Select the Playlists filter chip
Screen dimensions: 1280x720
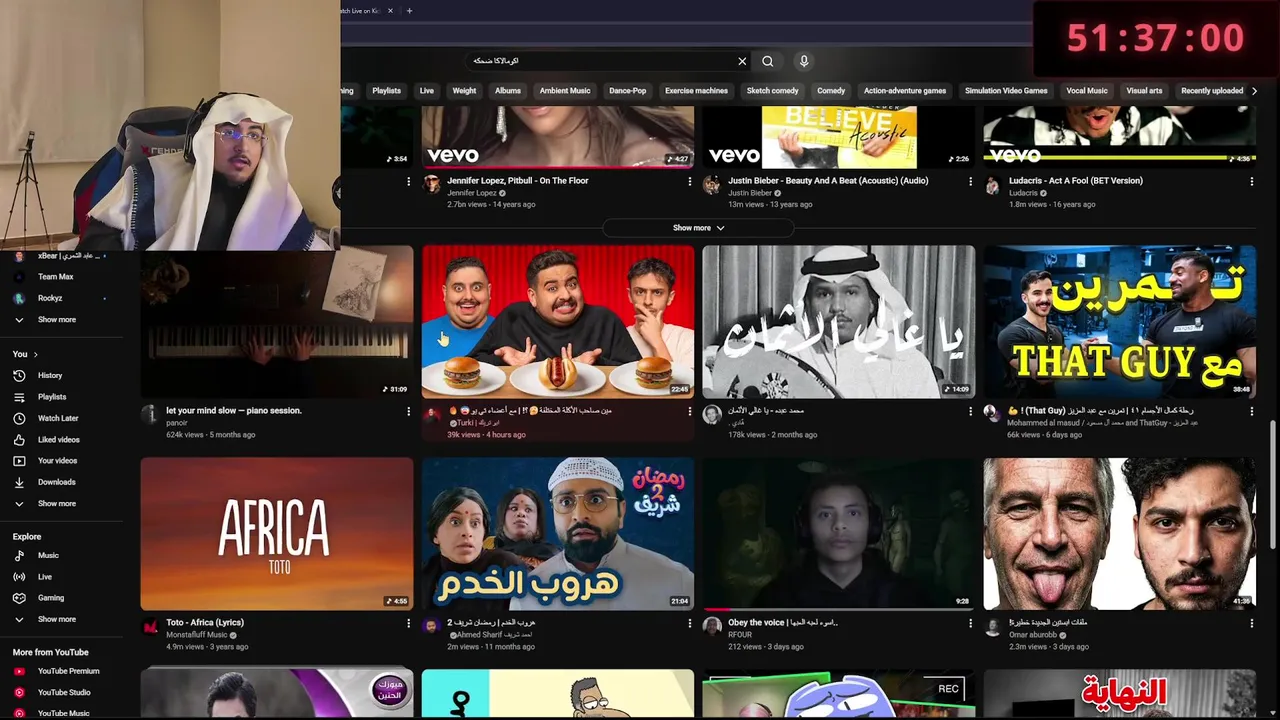pyautogui.click(x=386, y=91)
